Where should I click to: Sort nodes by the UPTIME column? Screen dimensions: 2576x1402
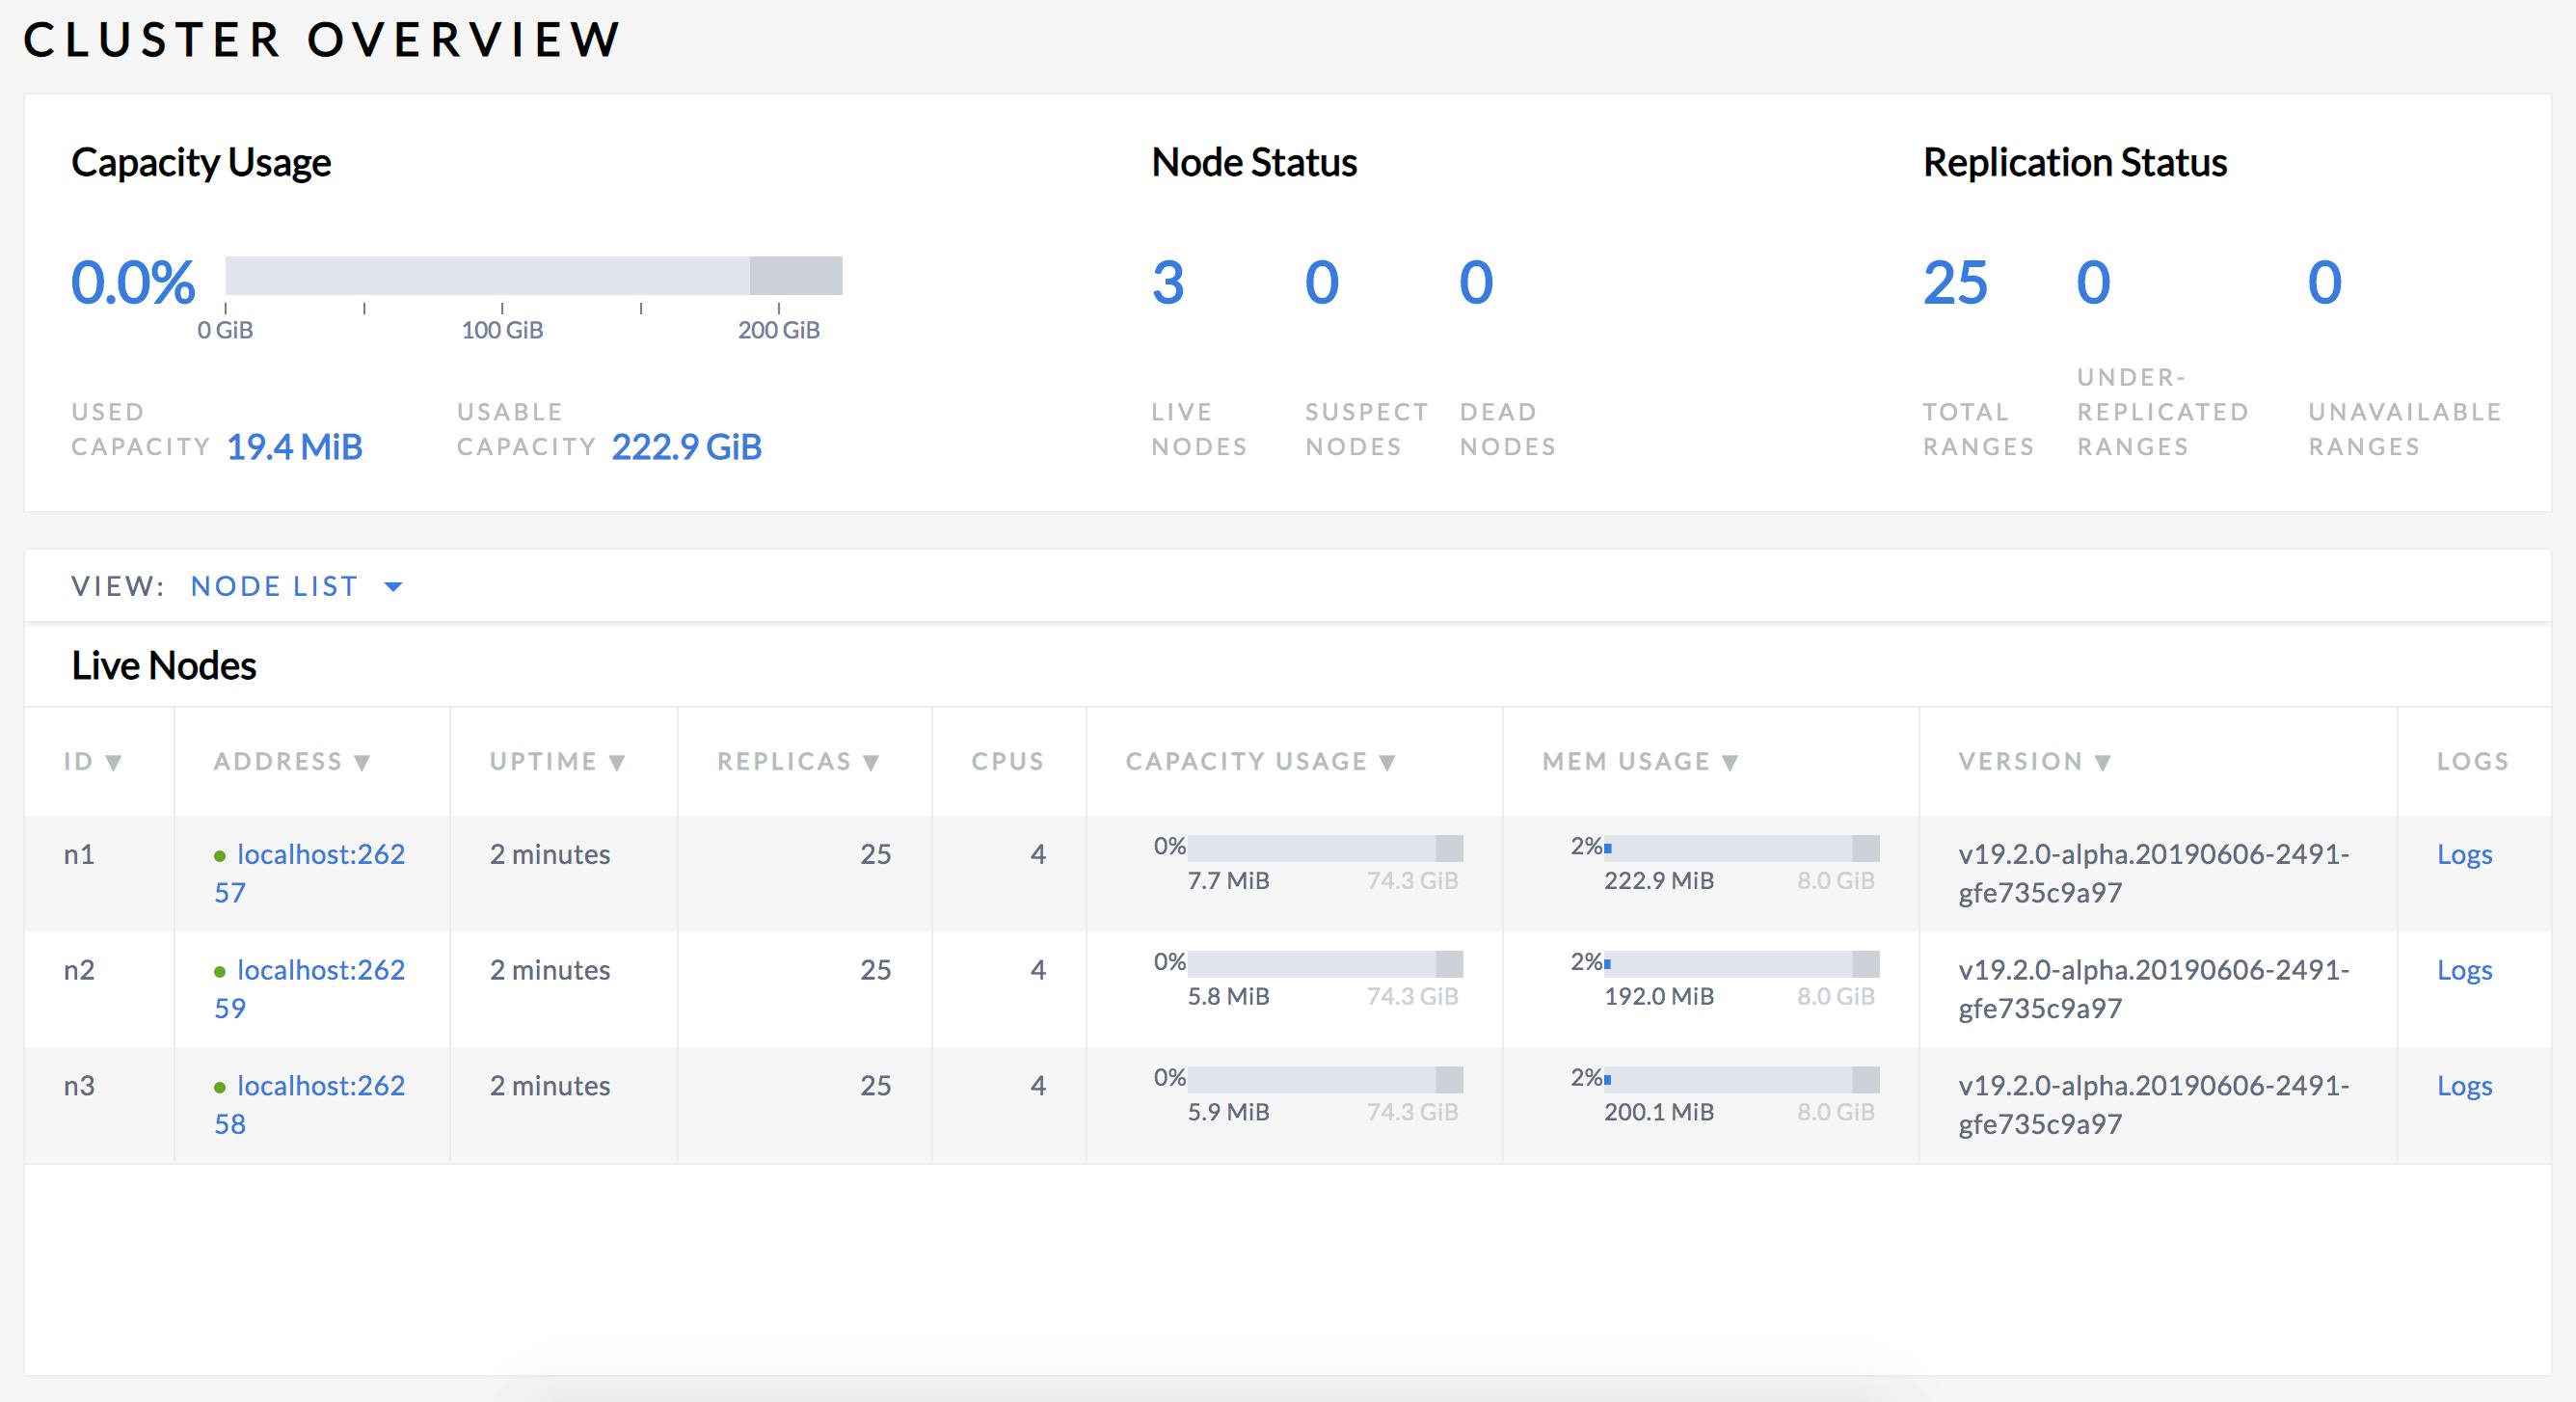coord(558,761)
